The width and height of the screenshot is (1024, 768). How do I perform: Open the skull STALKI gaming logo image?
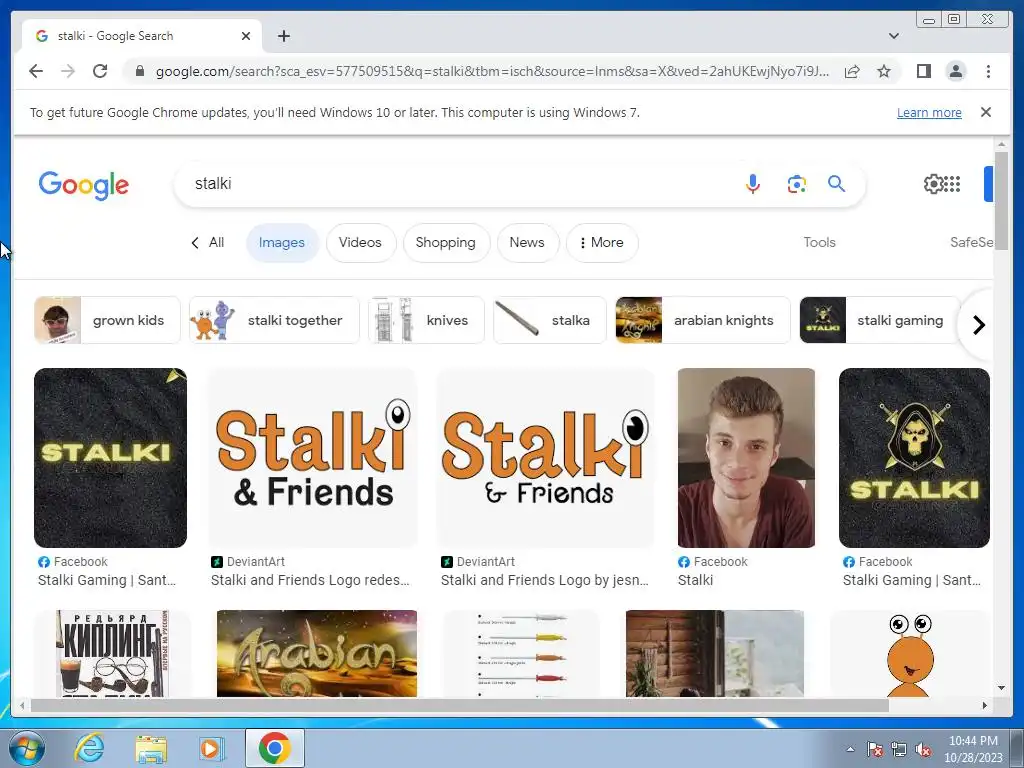click(x=914, y=458)
